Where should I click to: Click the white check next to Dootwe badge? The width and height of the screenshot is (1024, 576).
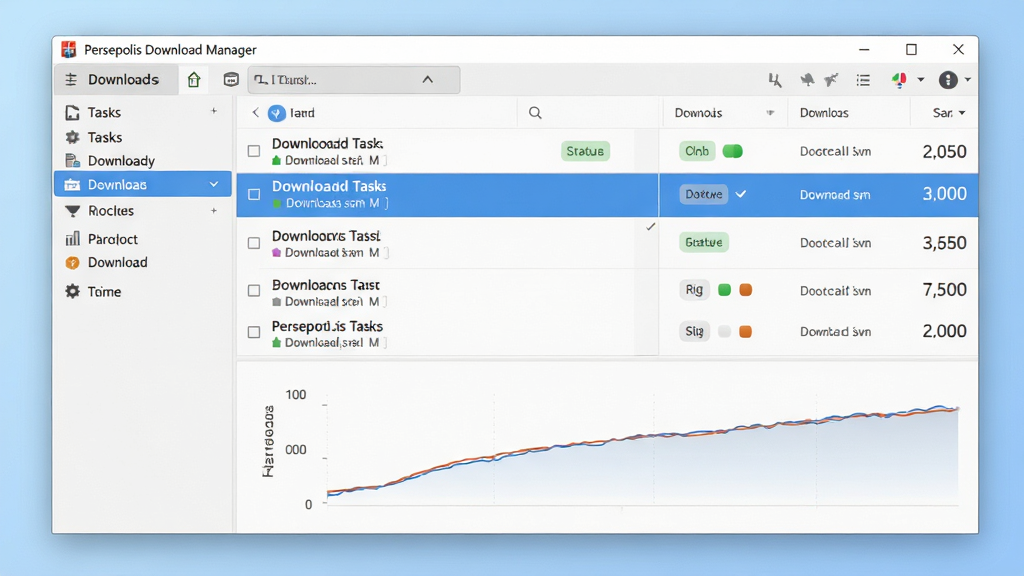click(741, 194)
